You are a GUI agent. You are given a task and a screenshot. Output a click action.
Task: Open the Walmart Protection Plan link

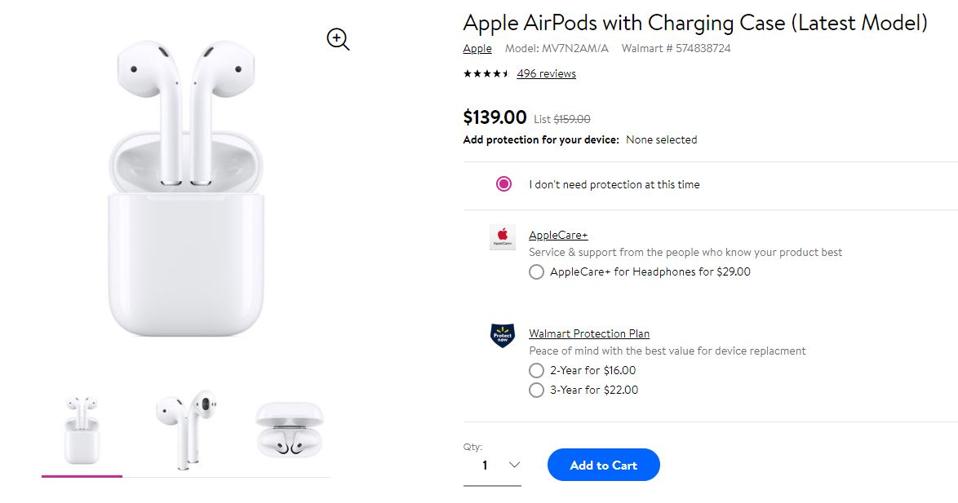[589, 333]
